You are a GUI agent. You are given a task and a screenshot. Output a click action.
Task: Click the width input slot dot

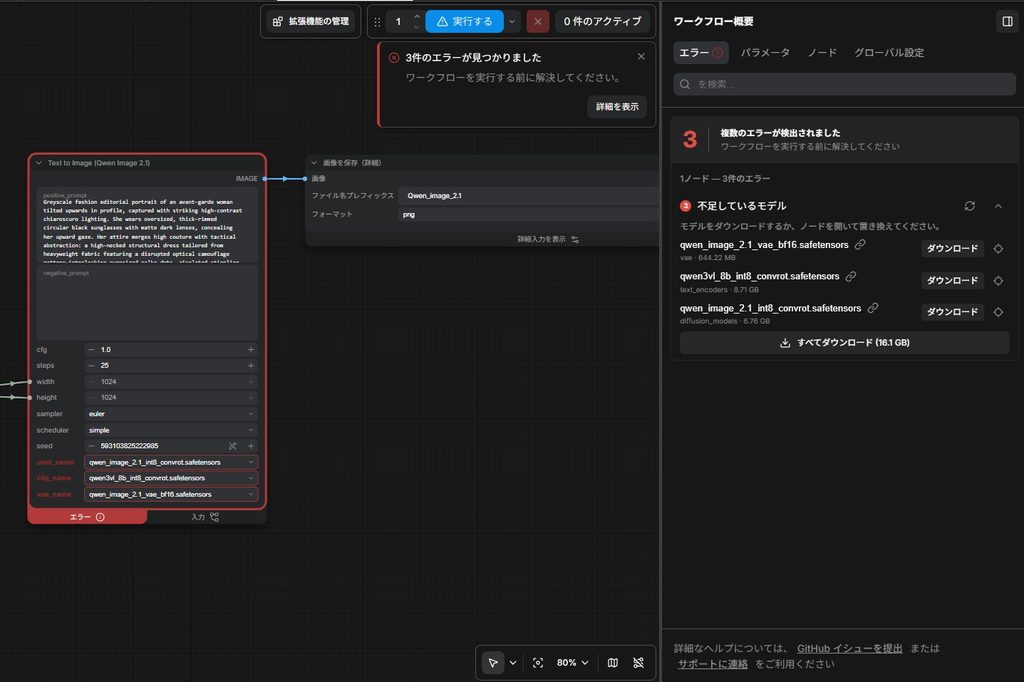pyautogui.click(x=29, y=382)
